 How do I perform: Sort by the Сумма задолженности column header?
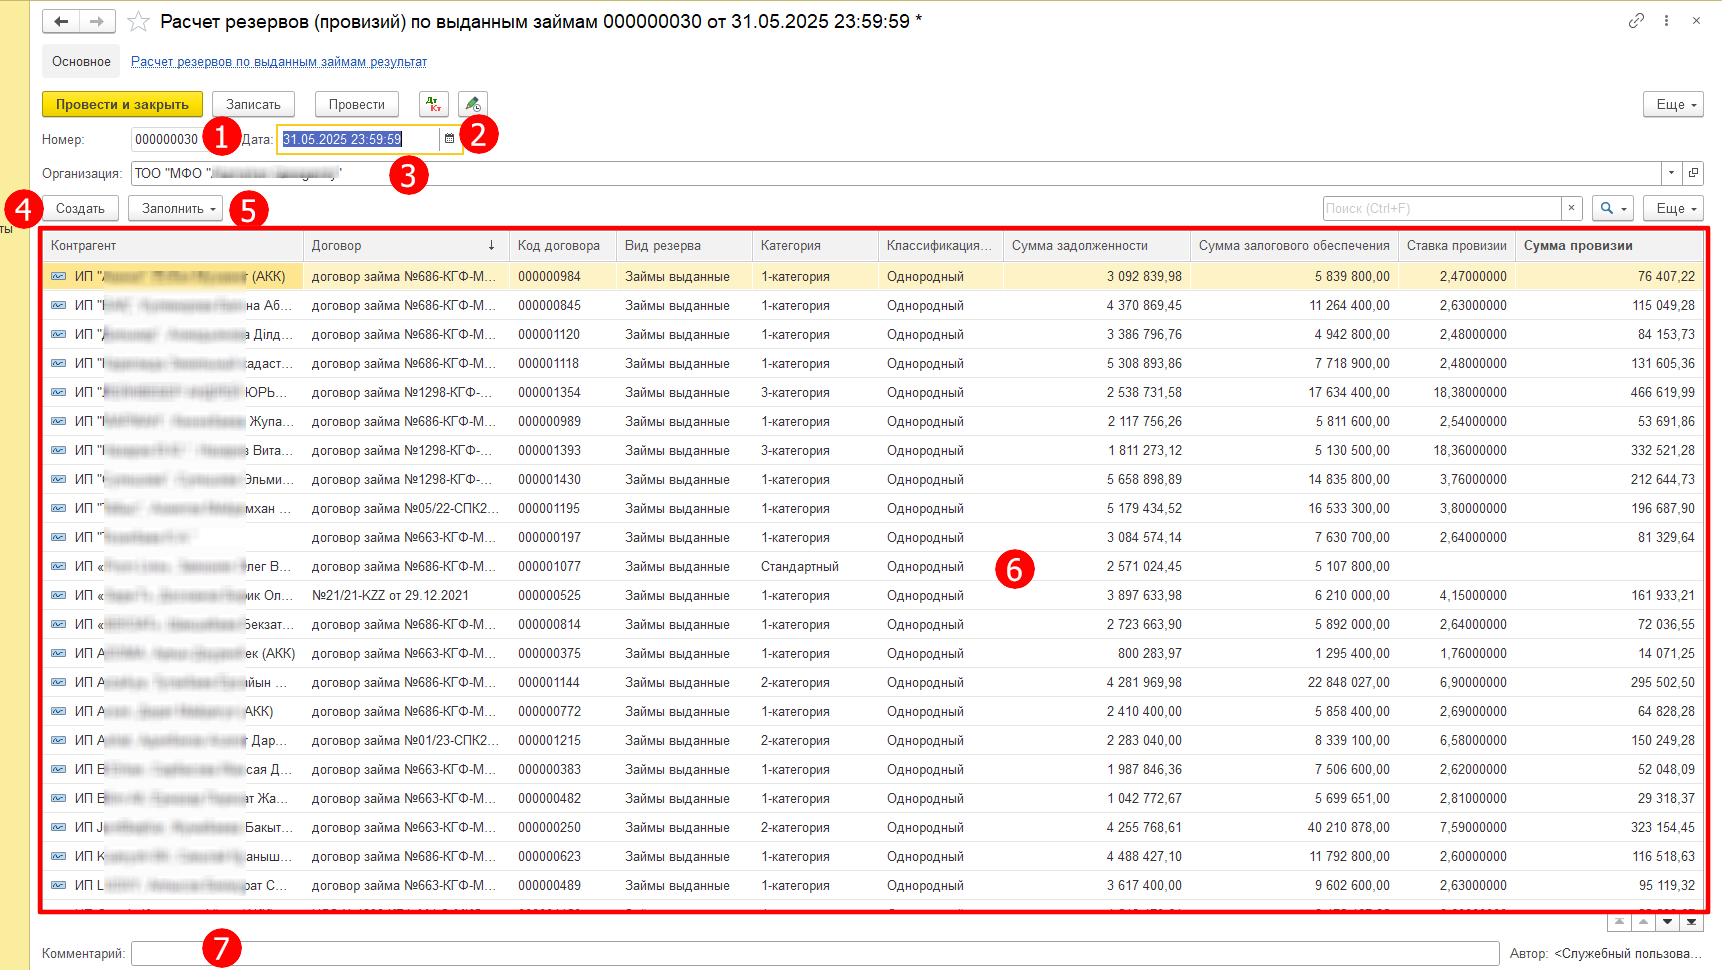pos(1097,245)
